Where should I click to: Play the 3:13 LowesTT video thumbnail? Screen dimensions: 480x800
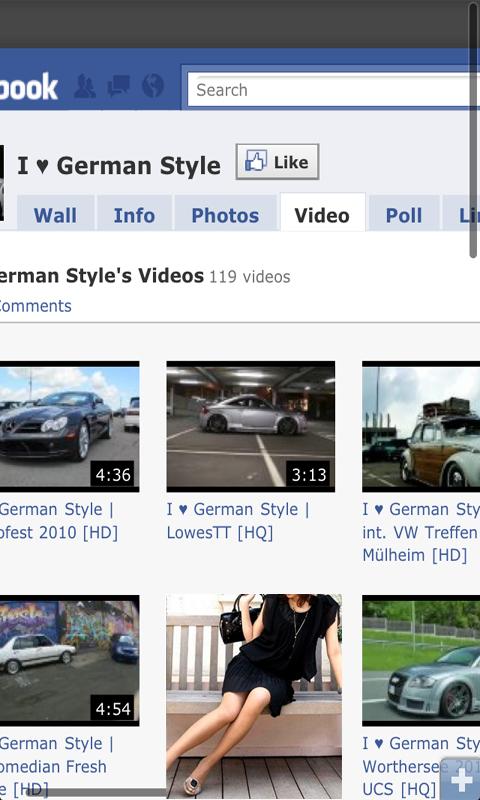(x=250, y=427)
